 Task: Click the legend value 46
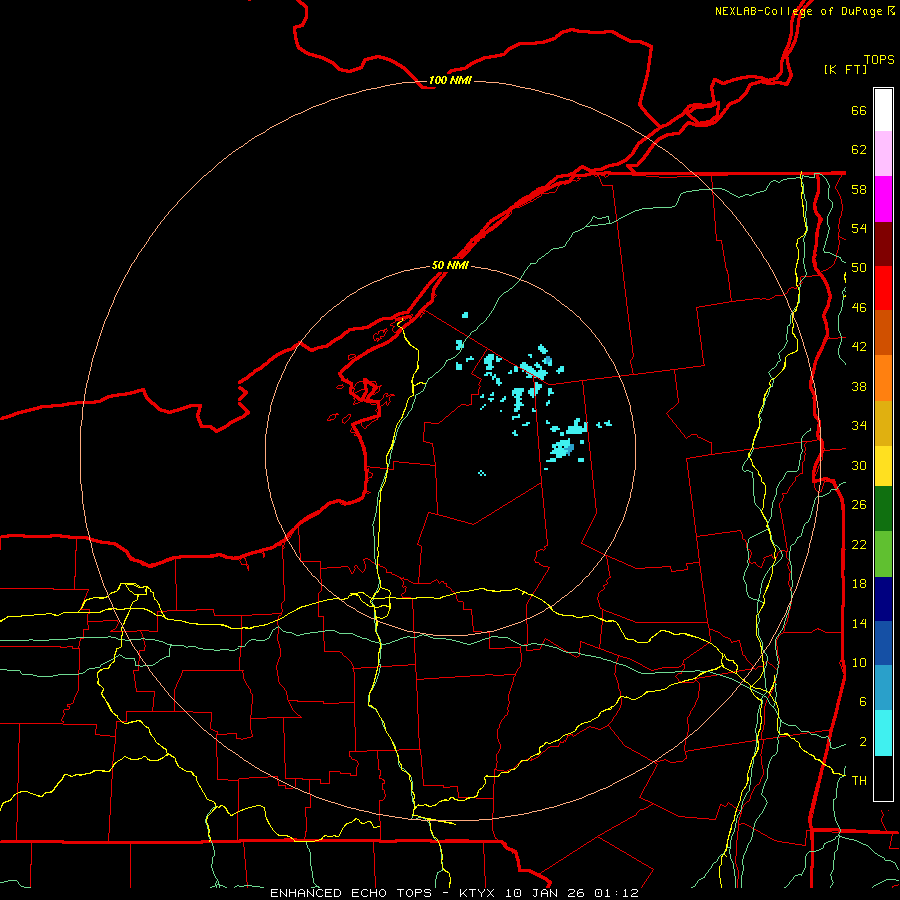click(x=859, y=308)
